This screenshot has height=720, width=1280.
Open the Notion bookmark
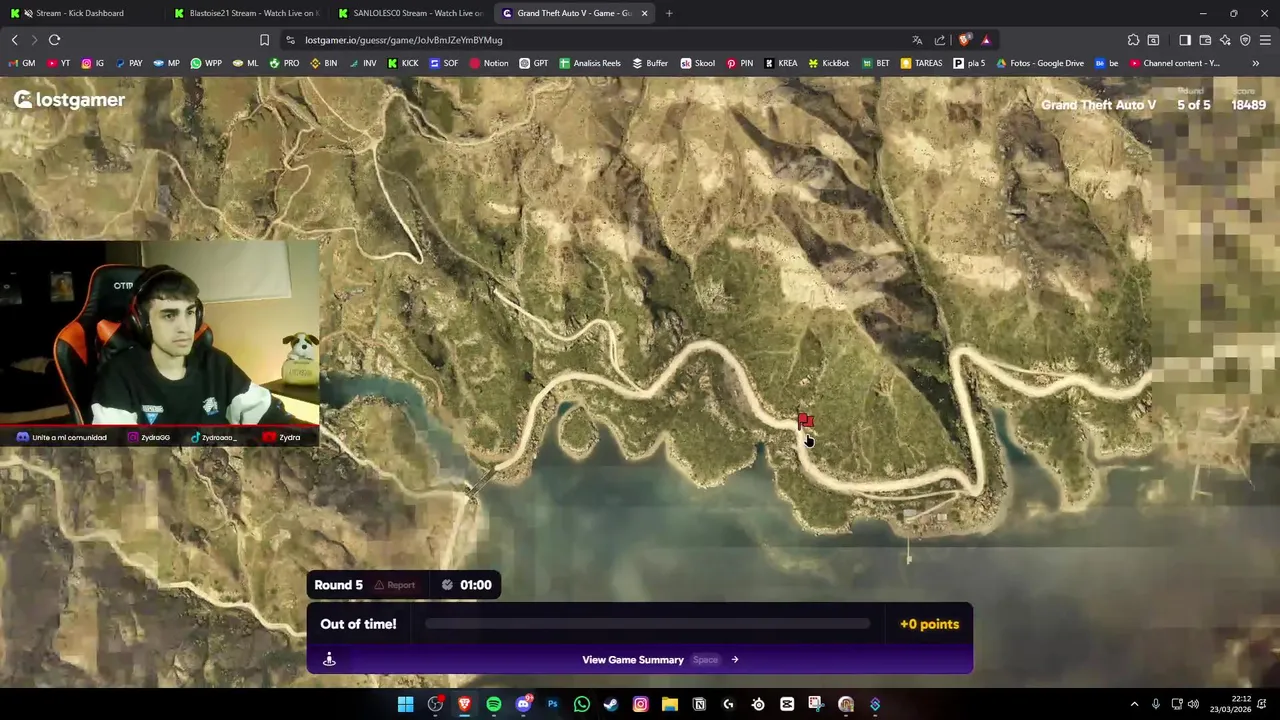[x=488, y=63]
